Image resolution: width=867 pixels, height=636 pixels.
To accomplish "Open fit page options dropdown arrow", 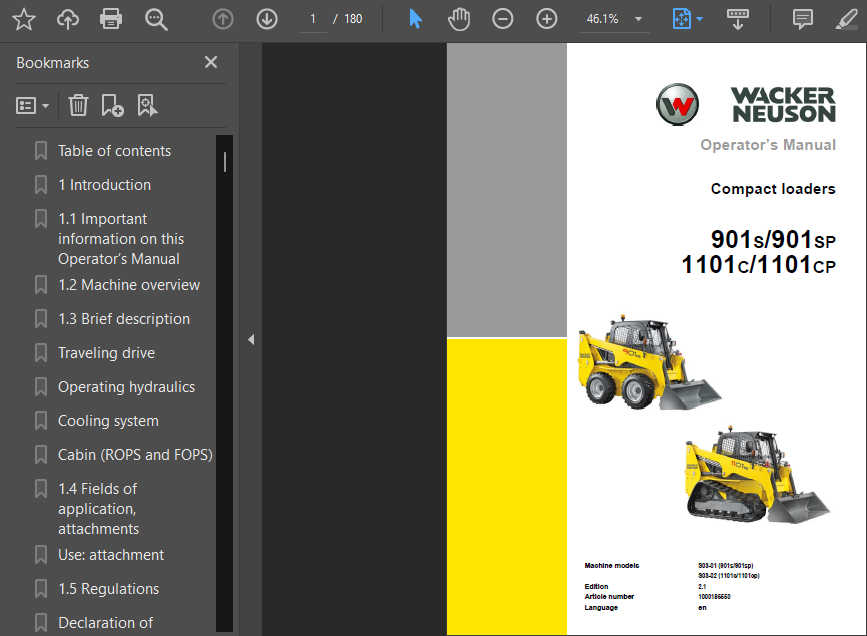I will tap(699, 19).
